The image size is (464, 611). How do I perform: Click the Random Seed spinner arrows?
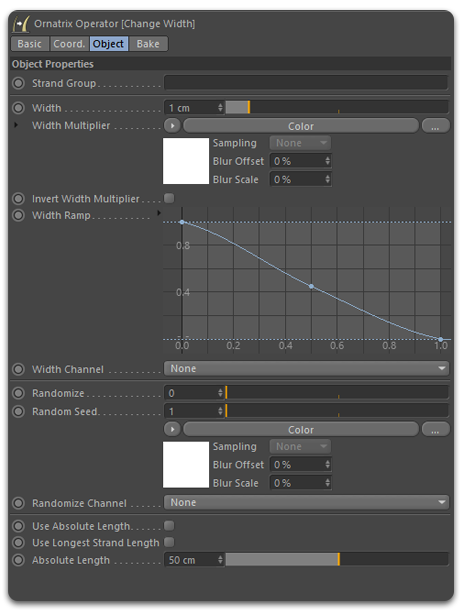pyautogui.click(x=221, y=411)
